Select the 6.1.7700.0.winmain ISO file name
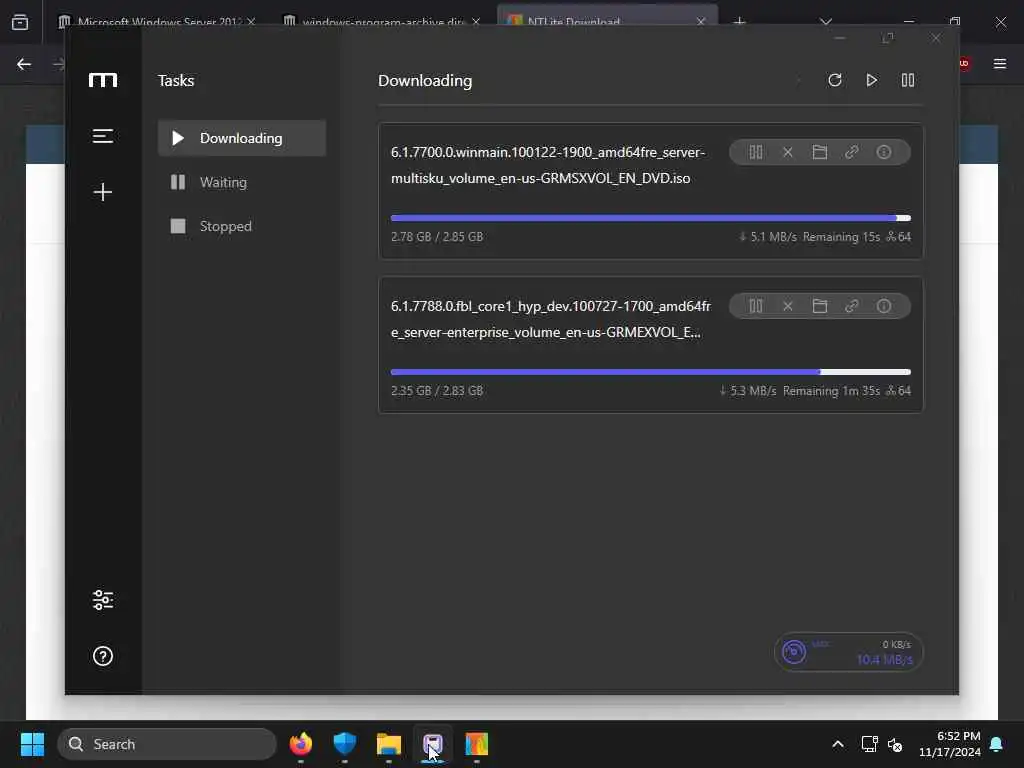This screenshot has width=1024, height=768. (x=548, y=165)
